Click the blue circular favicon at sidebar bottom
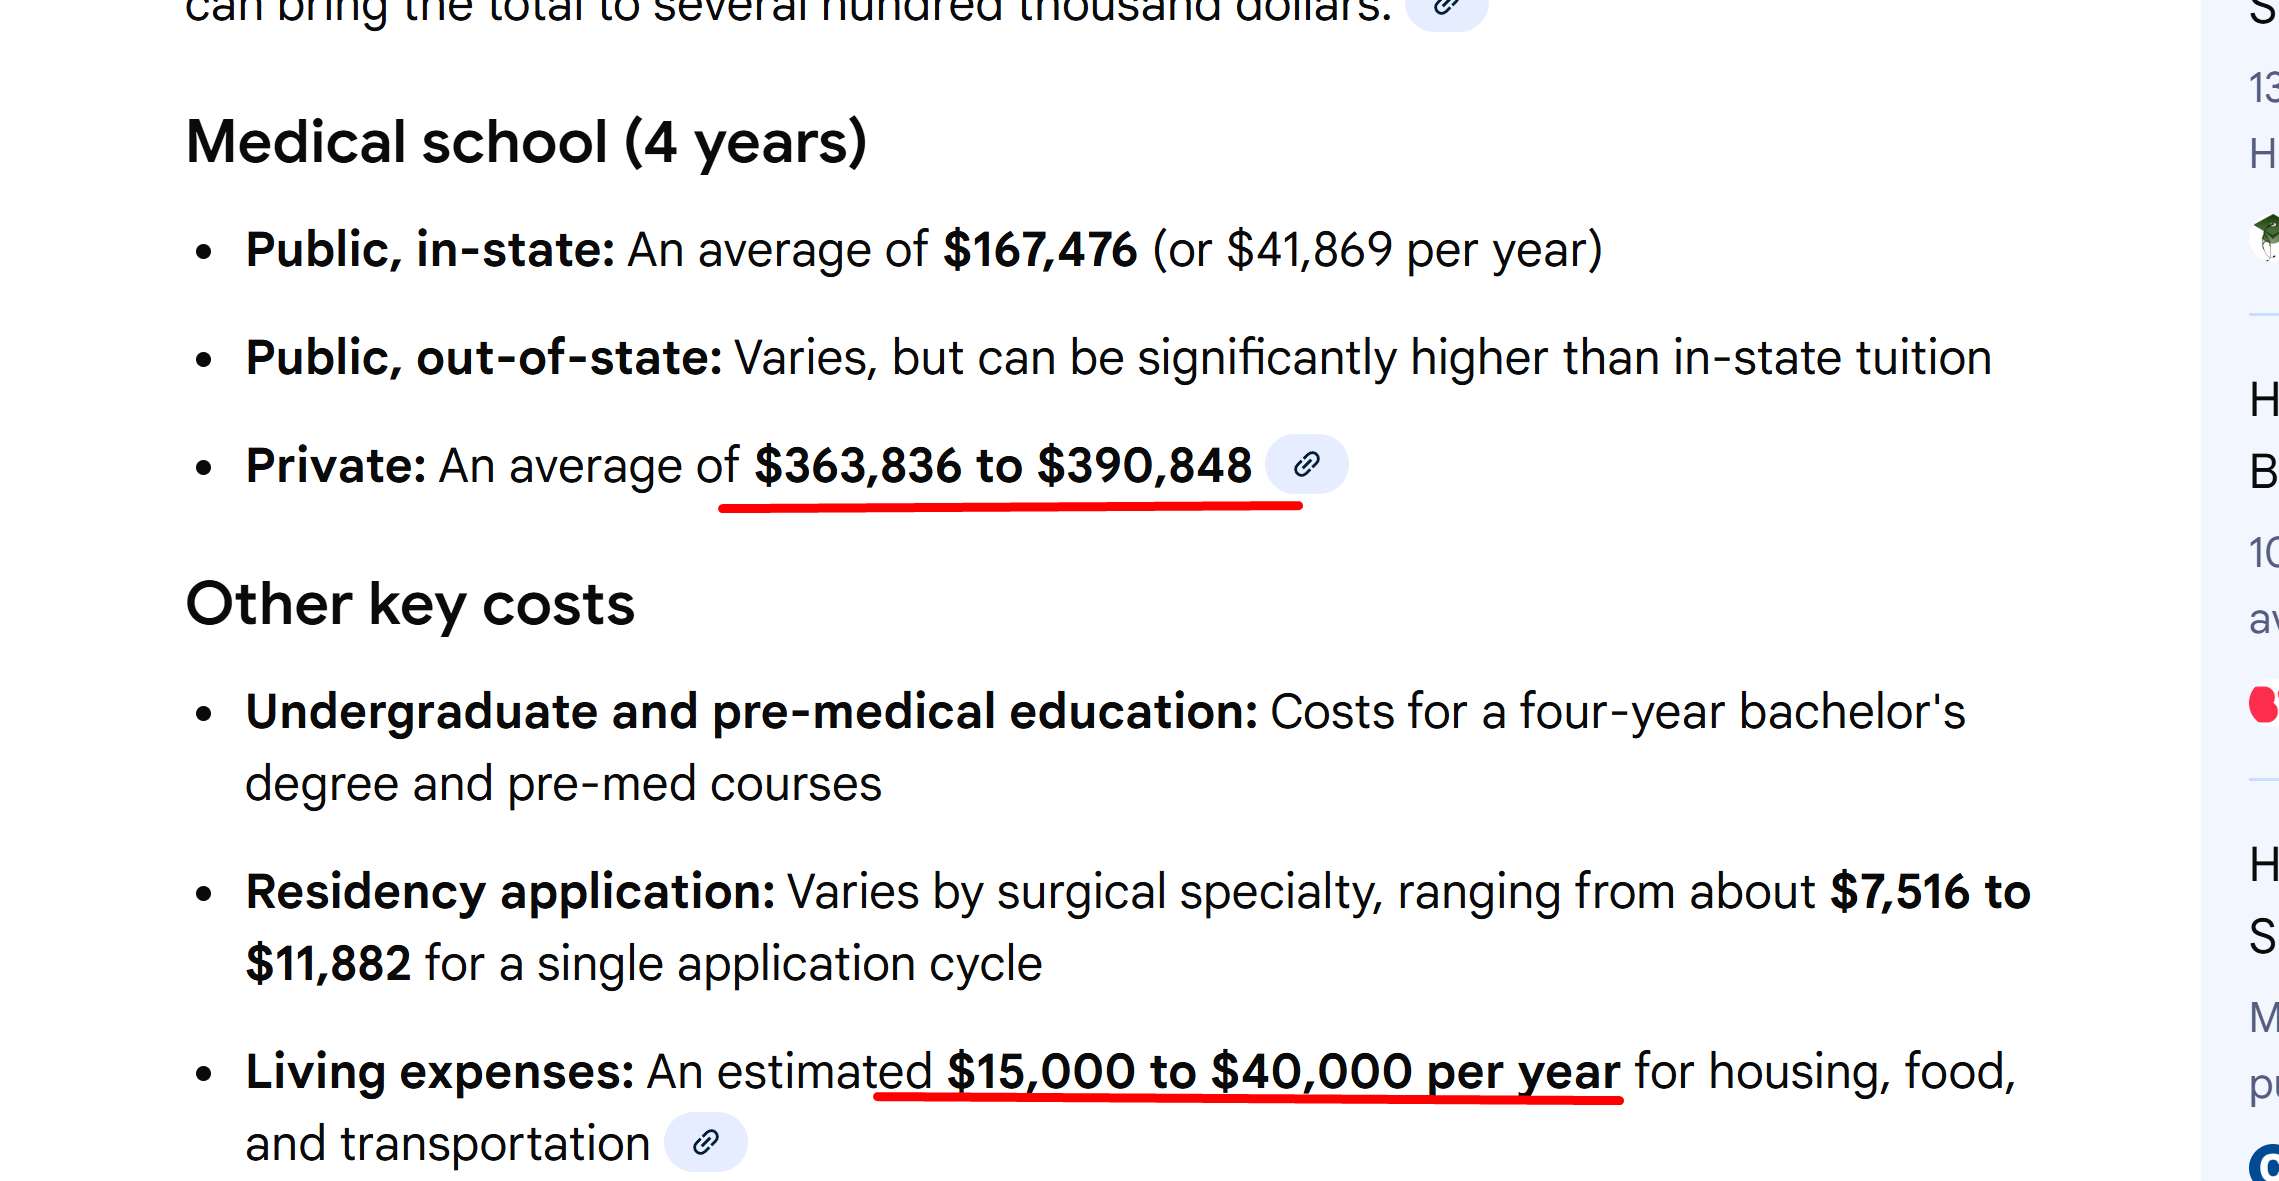Image resolution: width=2279 pixels, height=1181 pixels. tap(2266, 1165)
